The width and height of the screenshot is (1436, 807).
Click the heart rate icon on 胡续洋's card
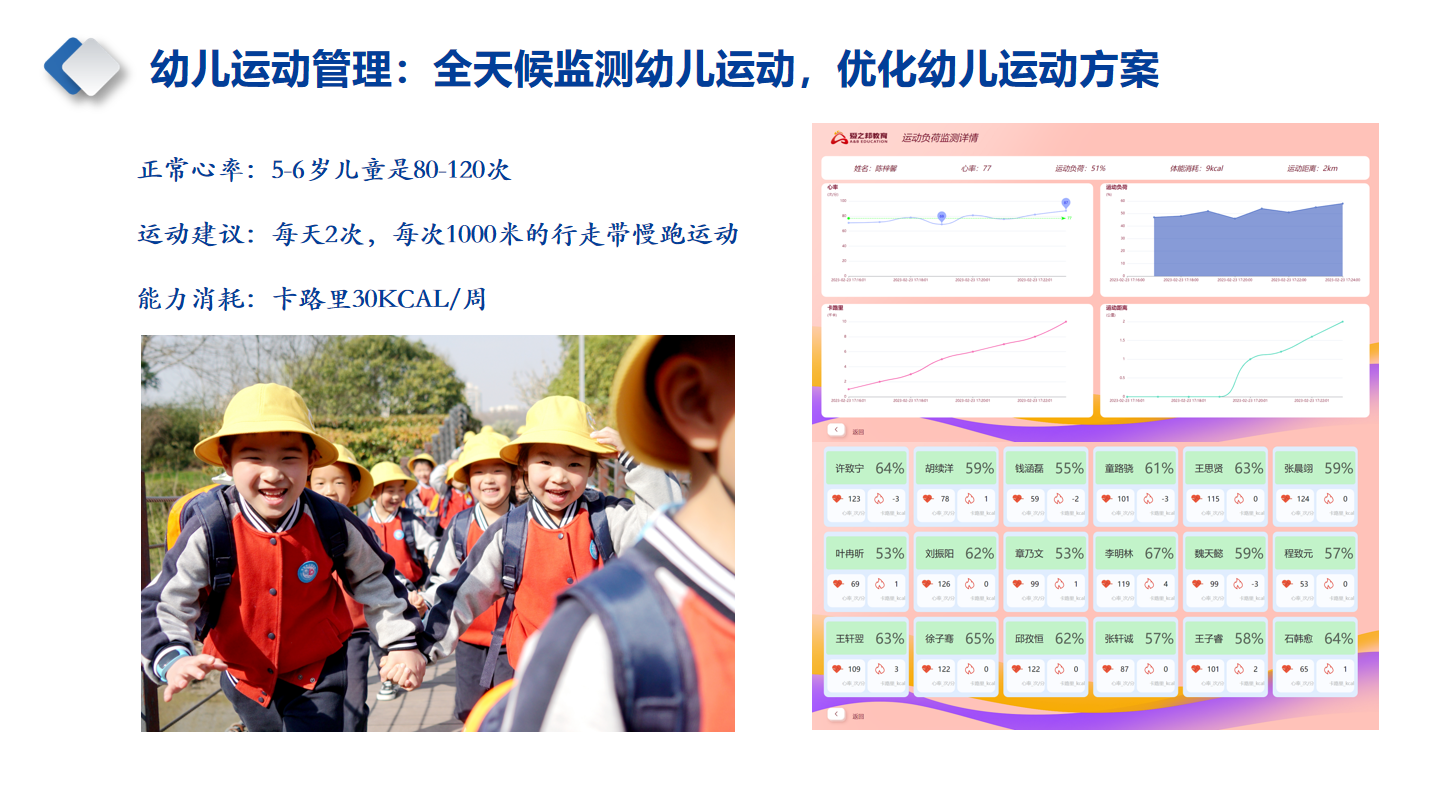pyautogui.click(x=927, y=498)
